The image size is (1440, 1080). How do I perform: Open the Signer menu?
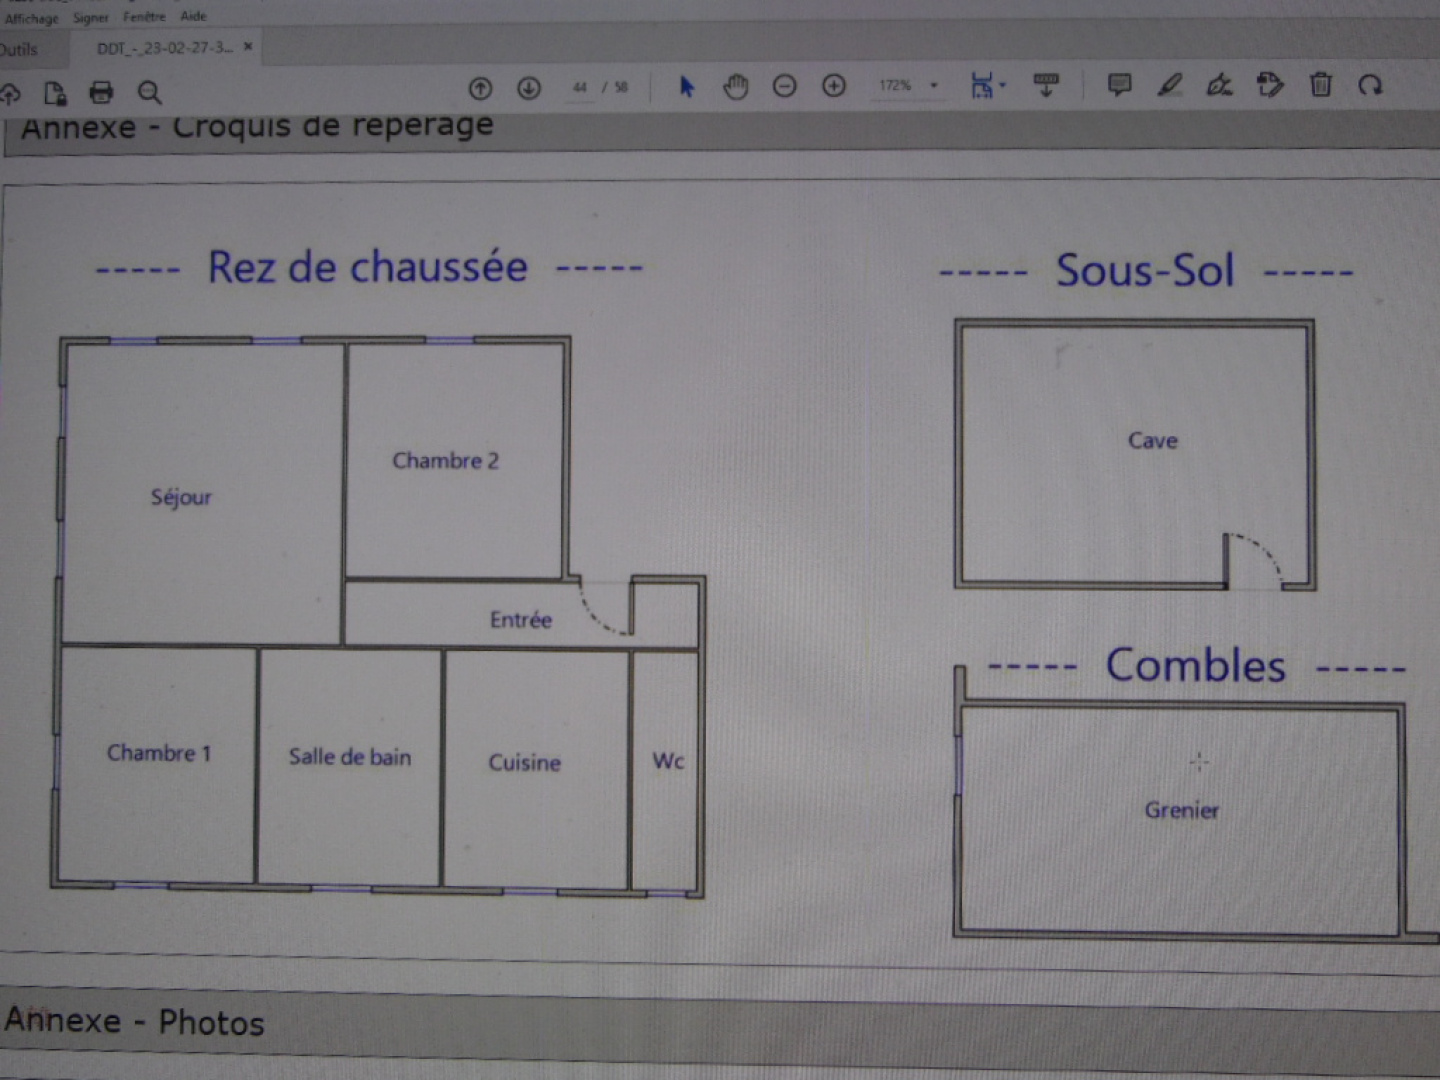91,17
